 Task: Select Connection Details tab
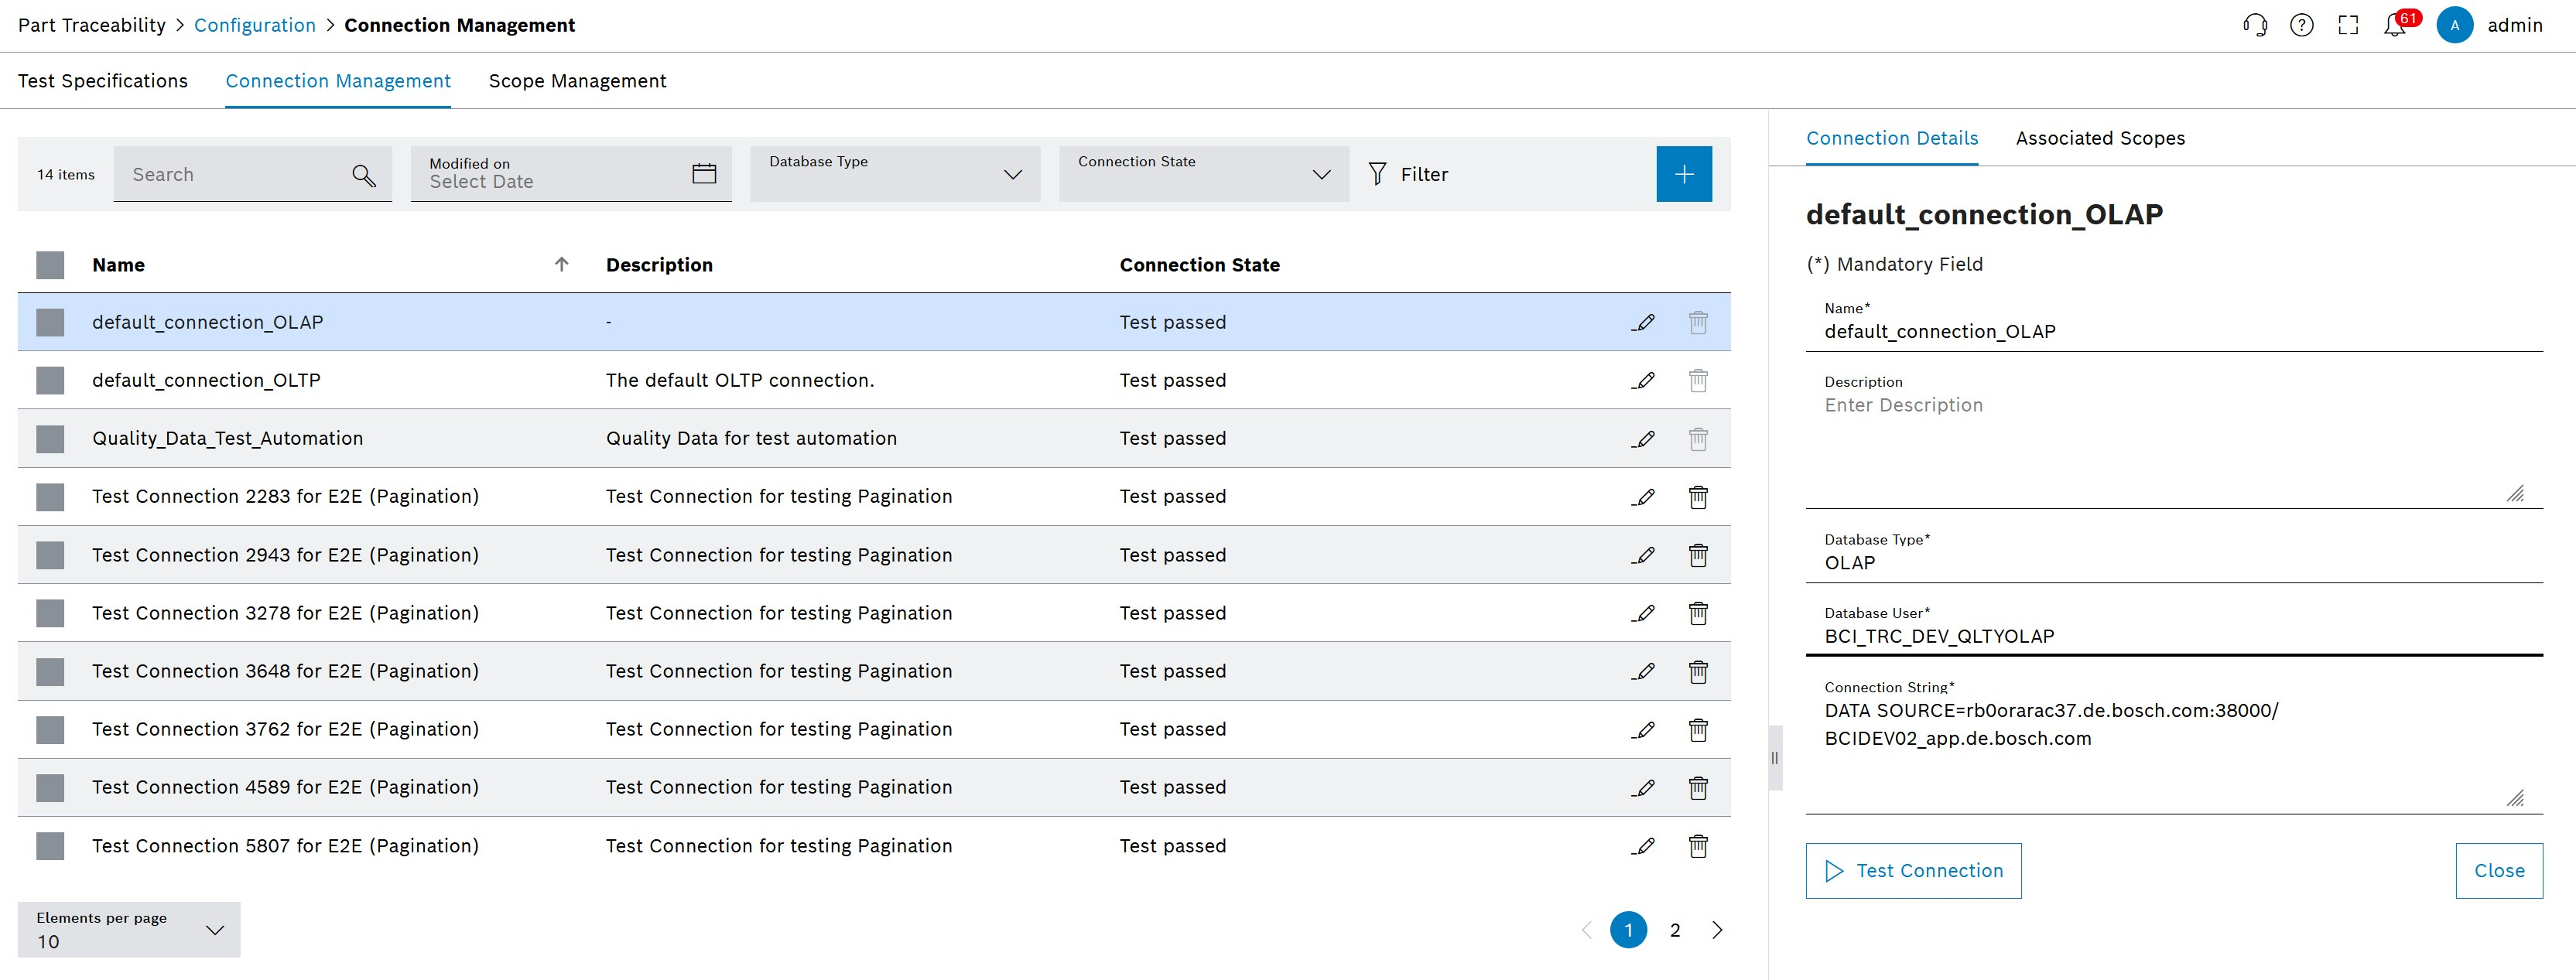(x=1892, y=138)
